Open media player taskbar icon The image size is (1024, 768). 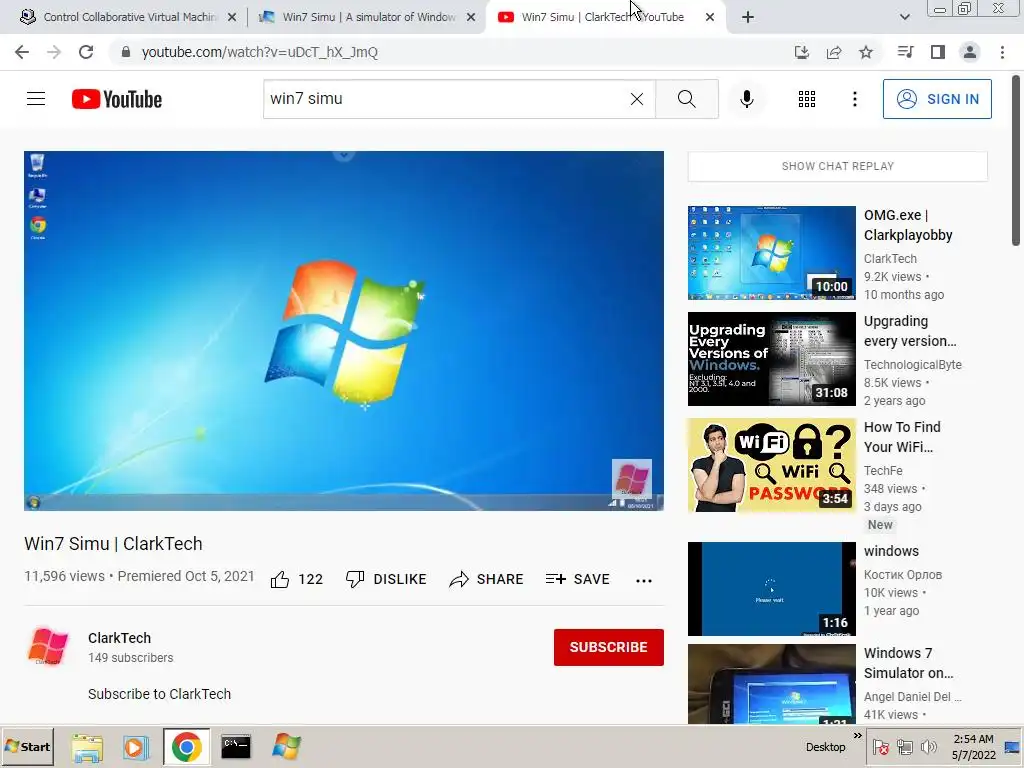(136, 747)
